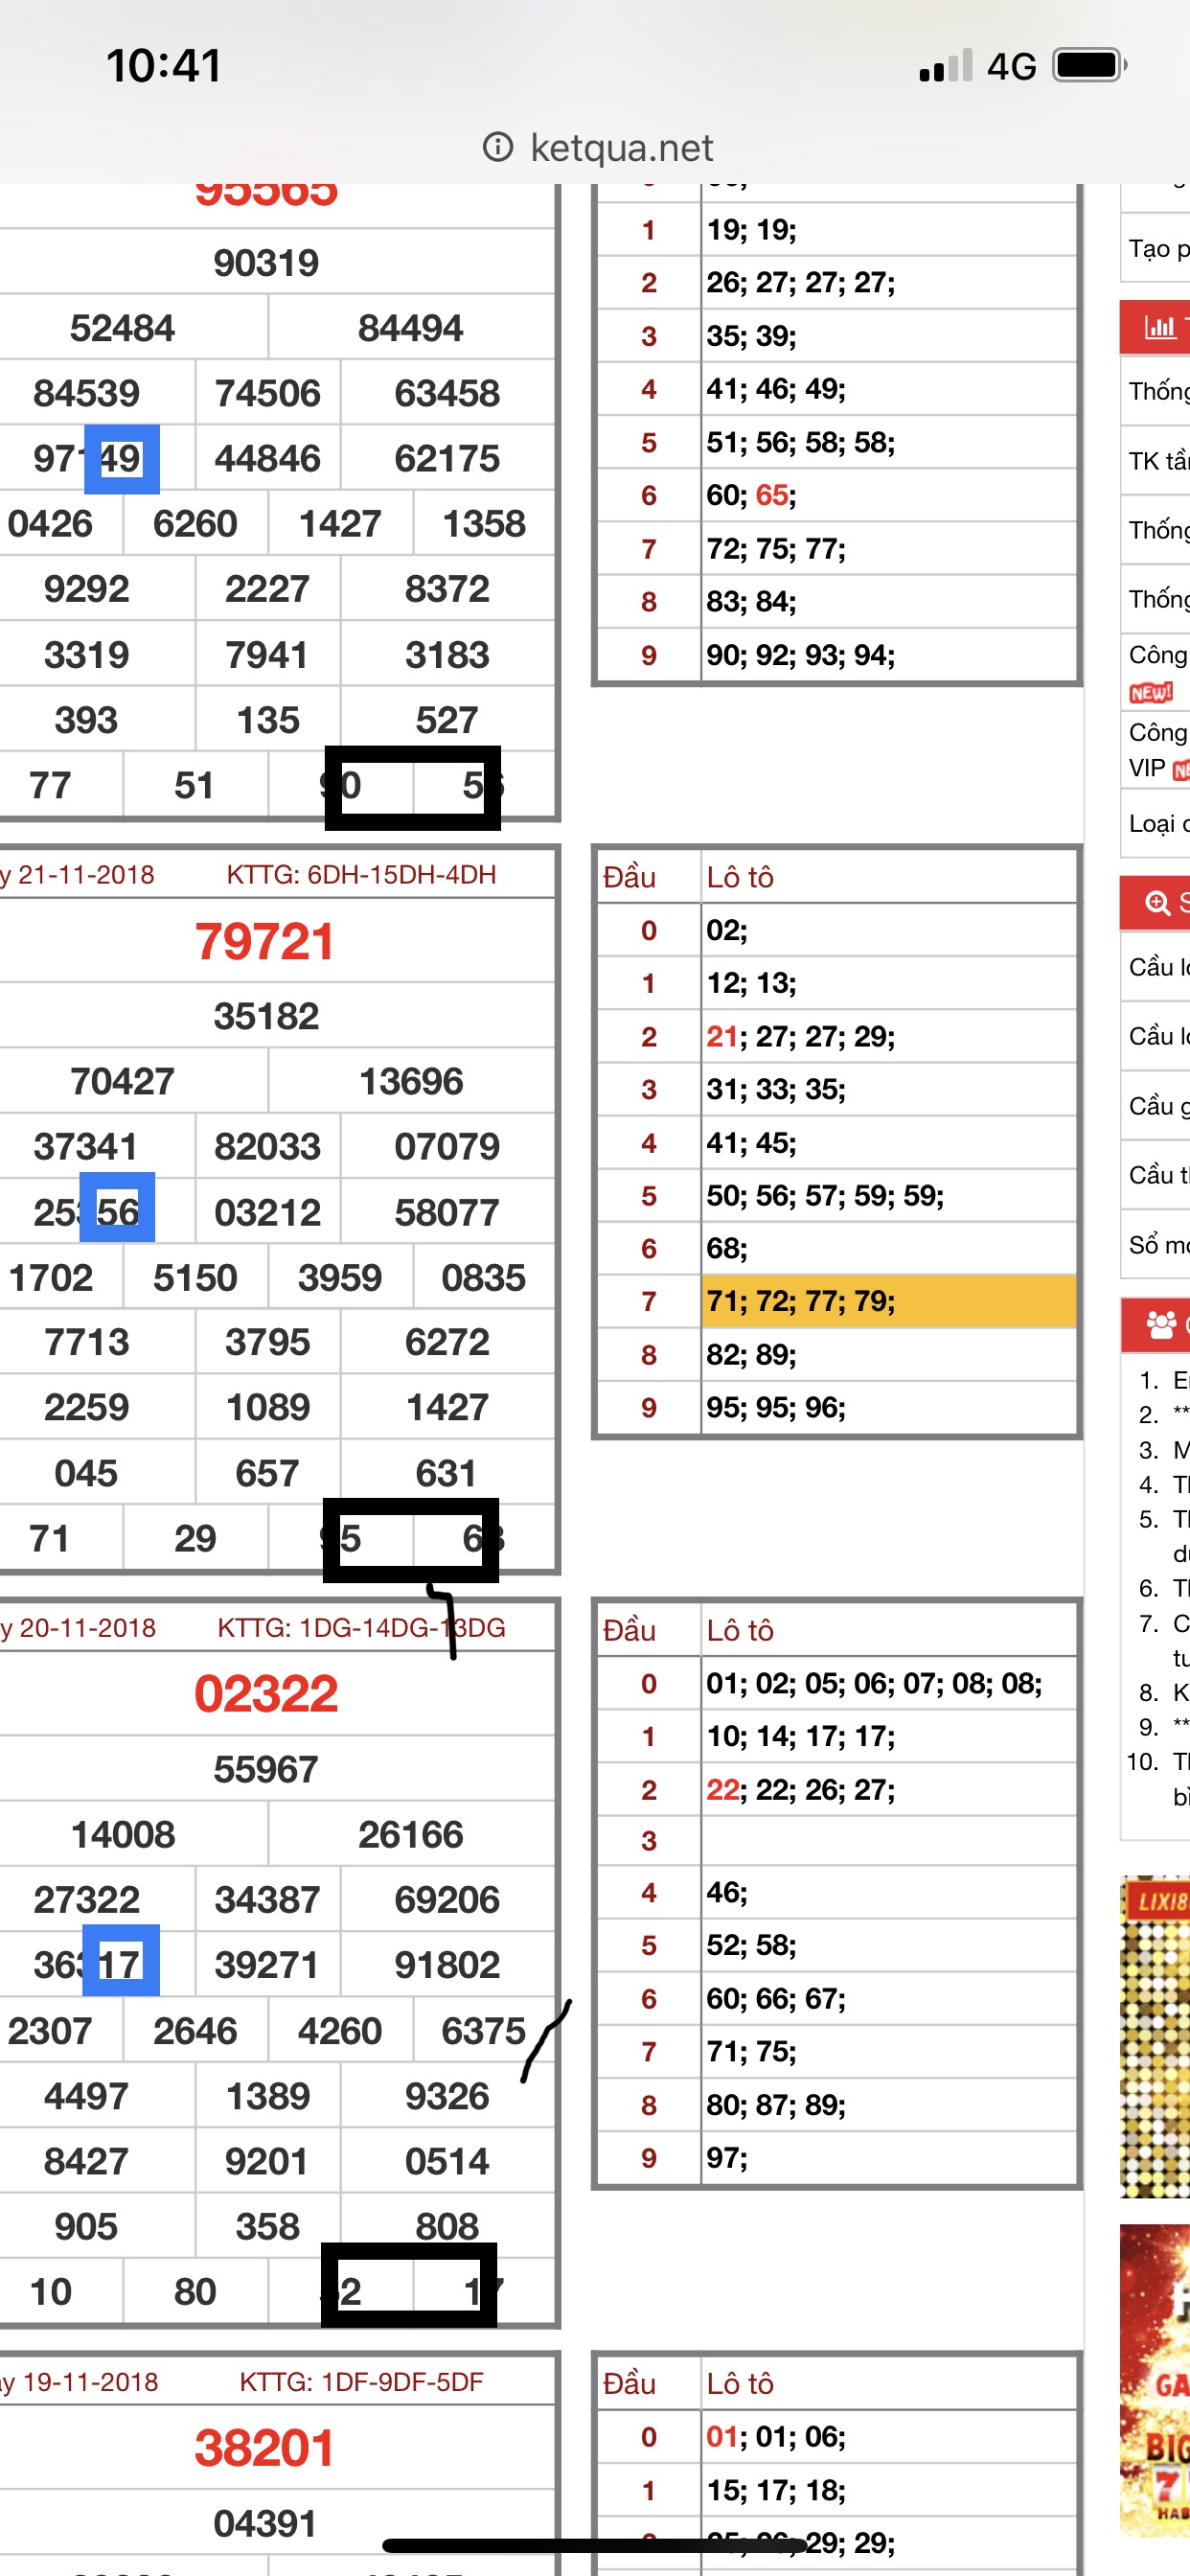This screenshot has height=2576, width=1190.
Task: Tap the KTTG: 6DH-15DH-4DH code
Action: pos(361,875)
